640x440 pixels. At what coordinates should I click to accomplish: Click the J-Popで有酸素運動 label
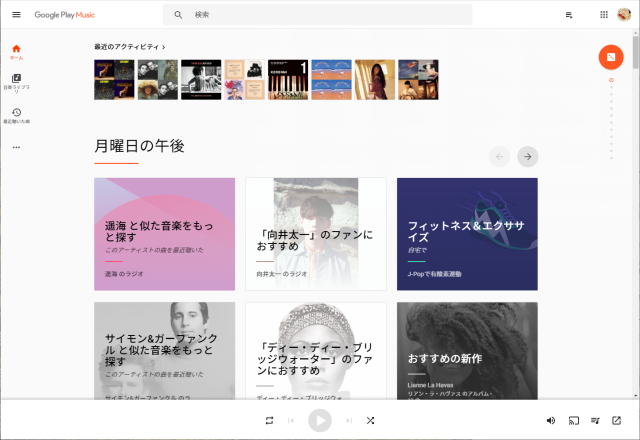tap(434, 274)
